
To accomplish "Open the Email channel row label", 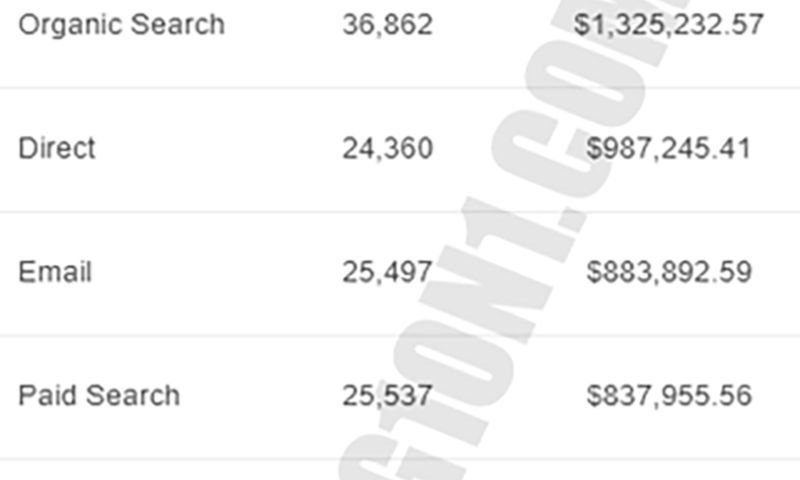I will tap(55, 272).
